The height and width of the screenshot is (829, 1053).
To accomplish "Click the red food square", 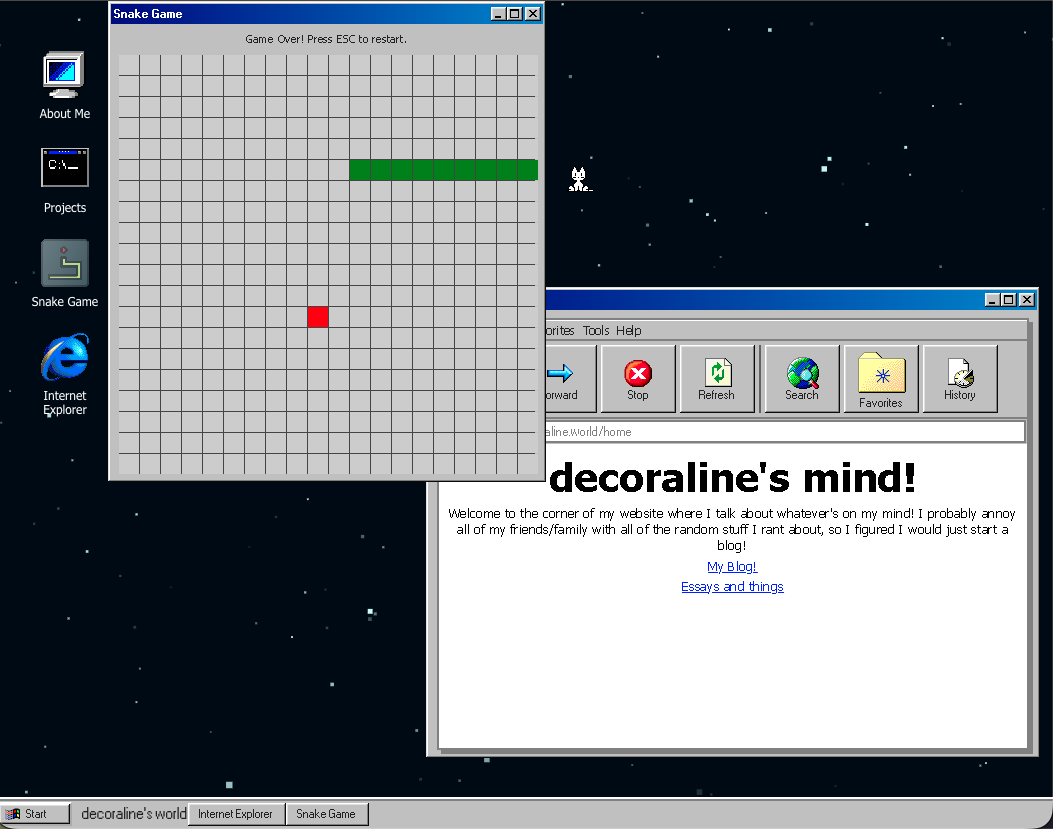I will (318, 317).
